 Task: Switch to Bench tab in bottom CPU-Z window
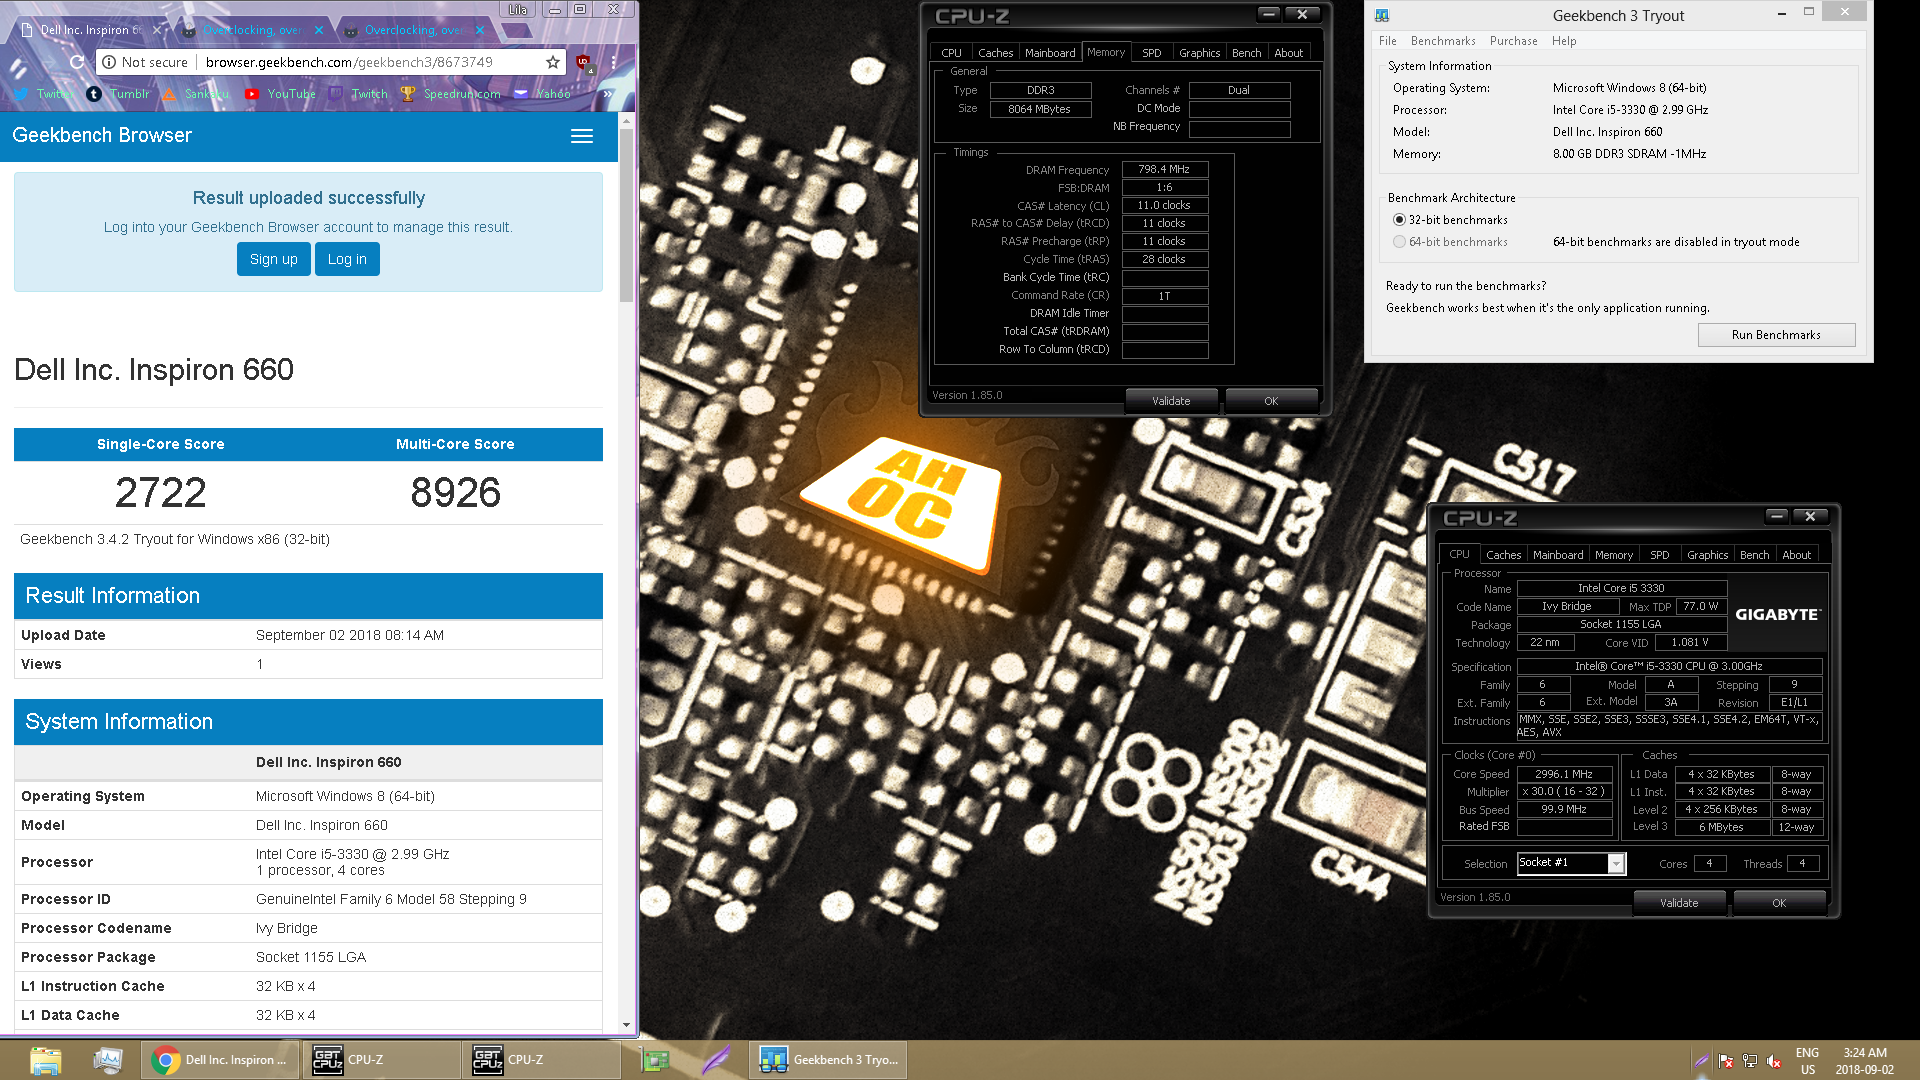pyautogui.click(x=1755, y=555)
